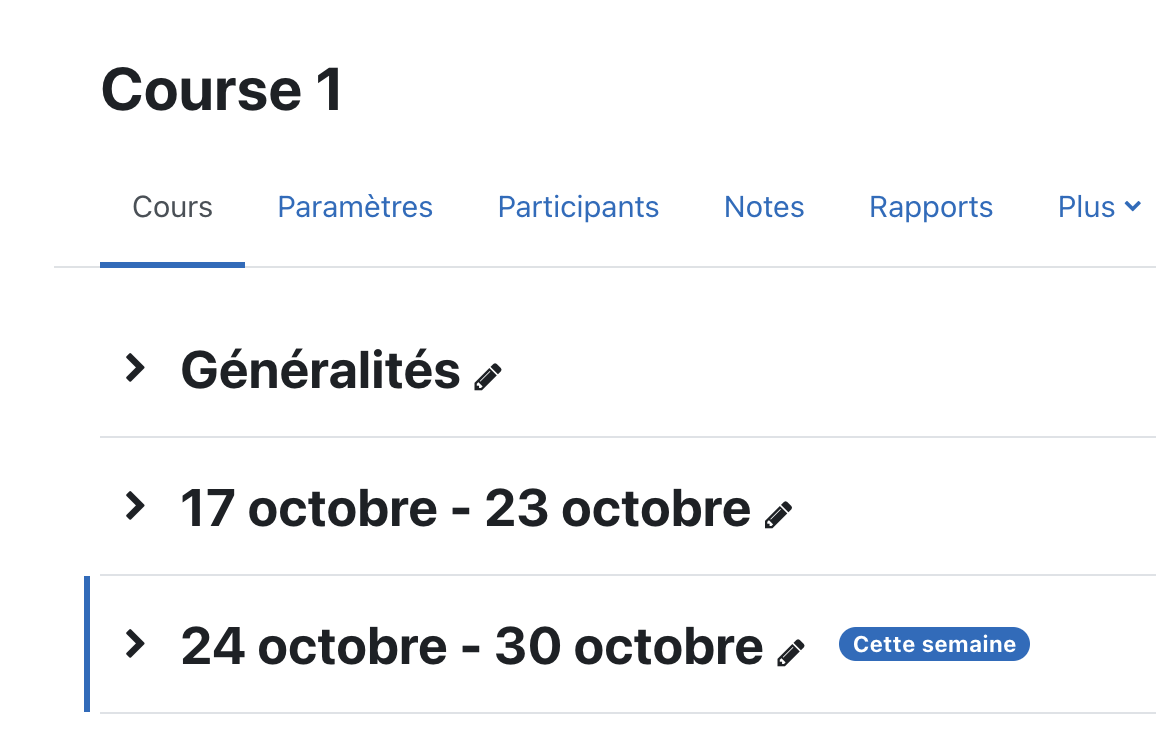This screenshot has width=1156, height=754.
Task: Select the Cours tab label
Action: (173, 207)
